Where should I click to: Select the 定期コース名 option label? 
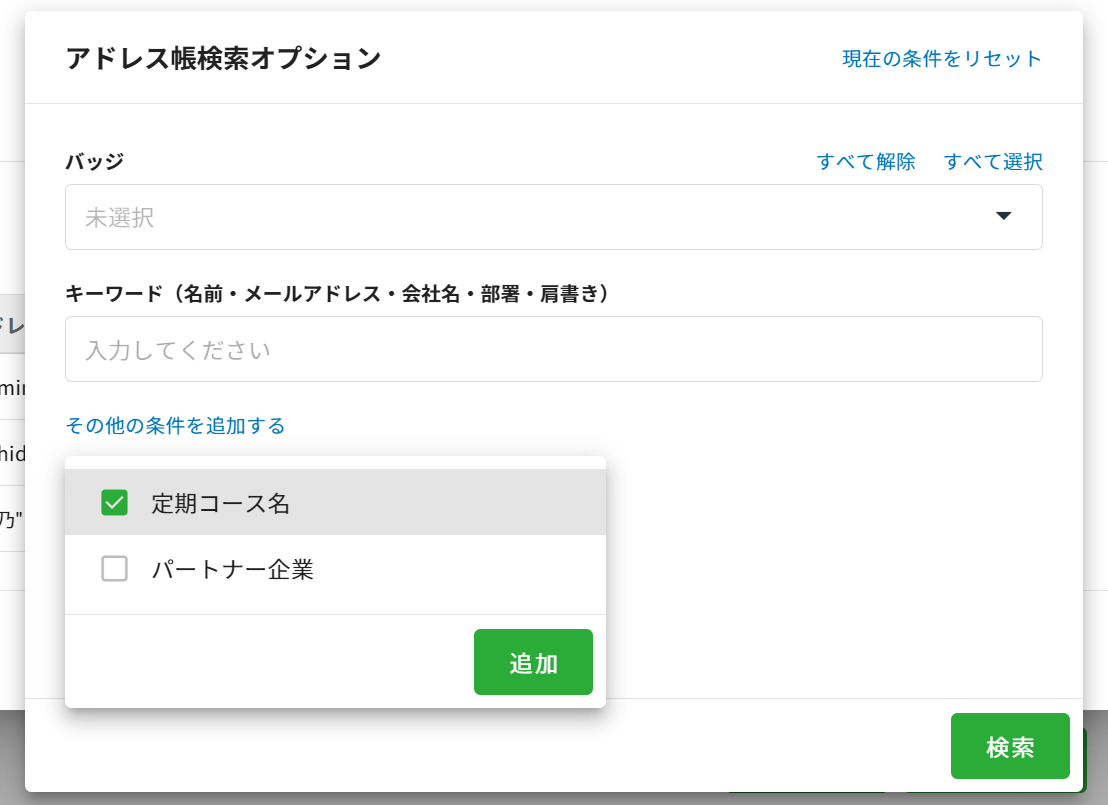(221, 504)
